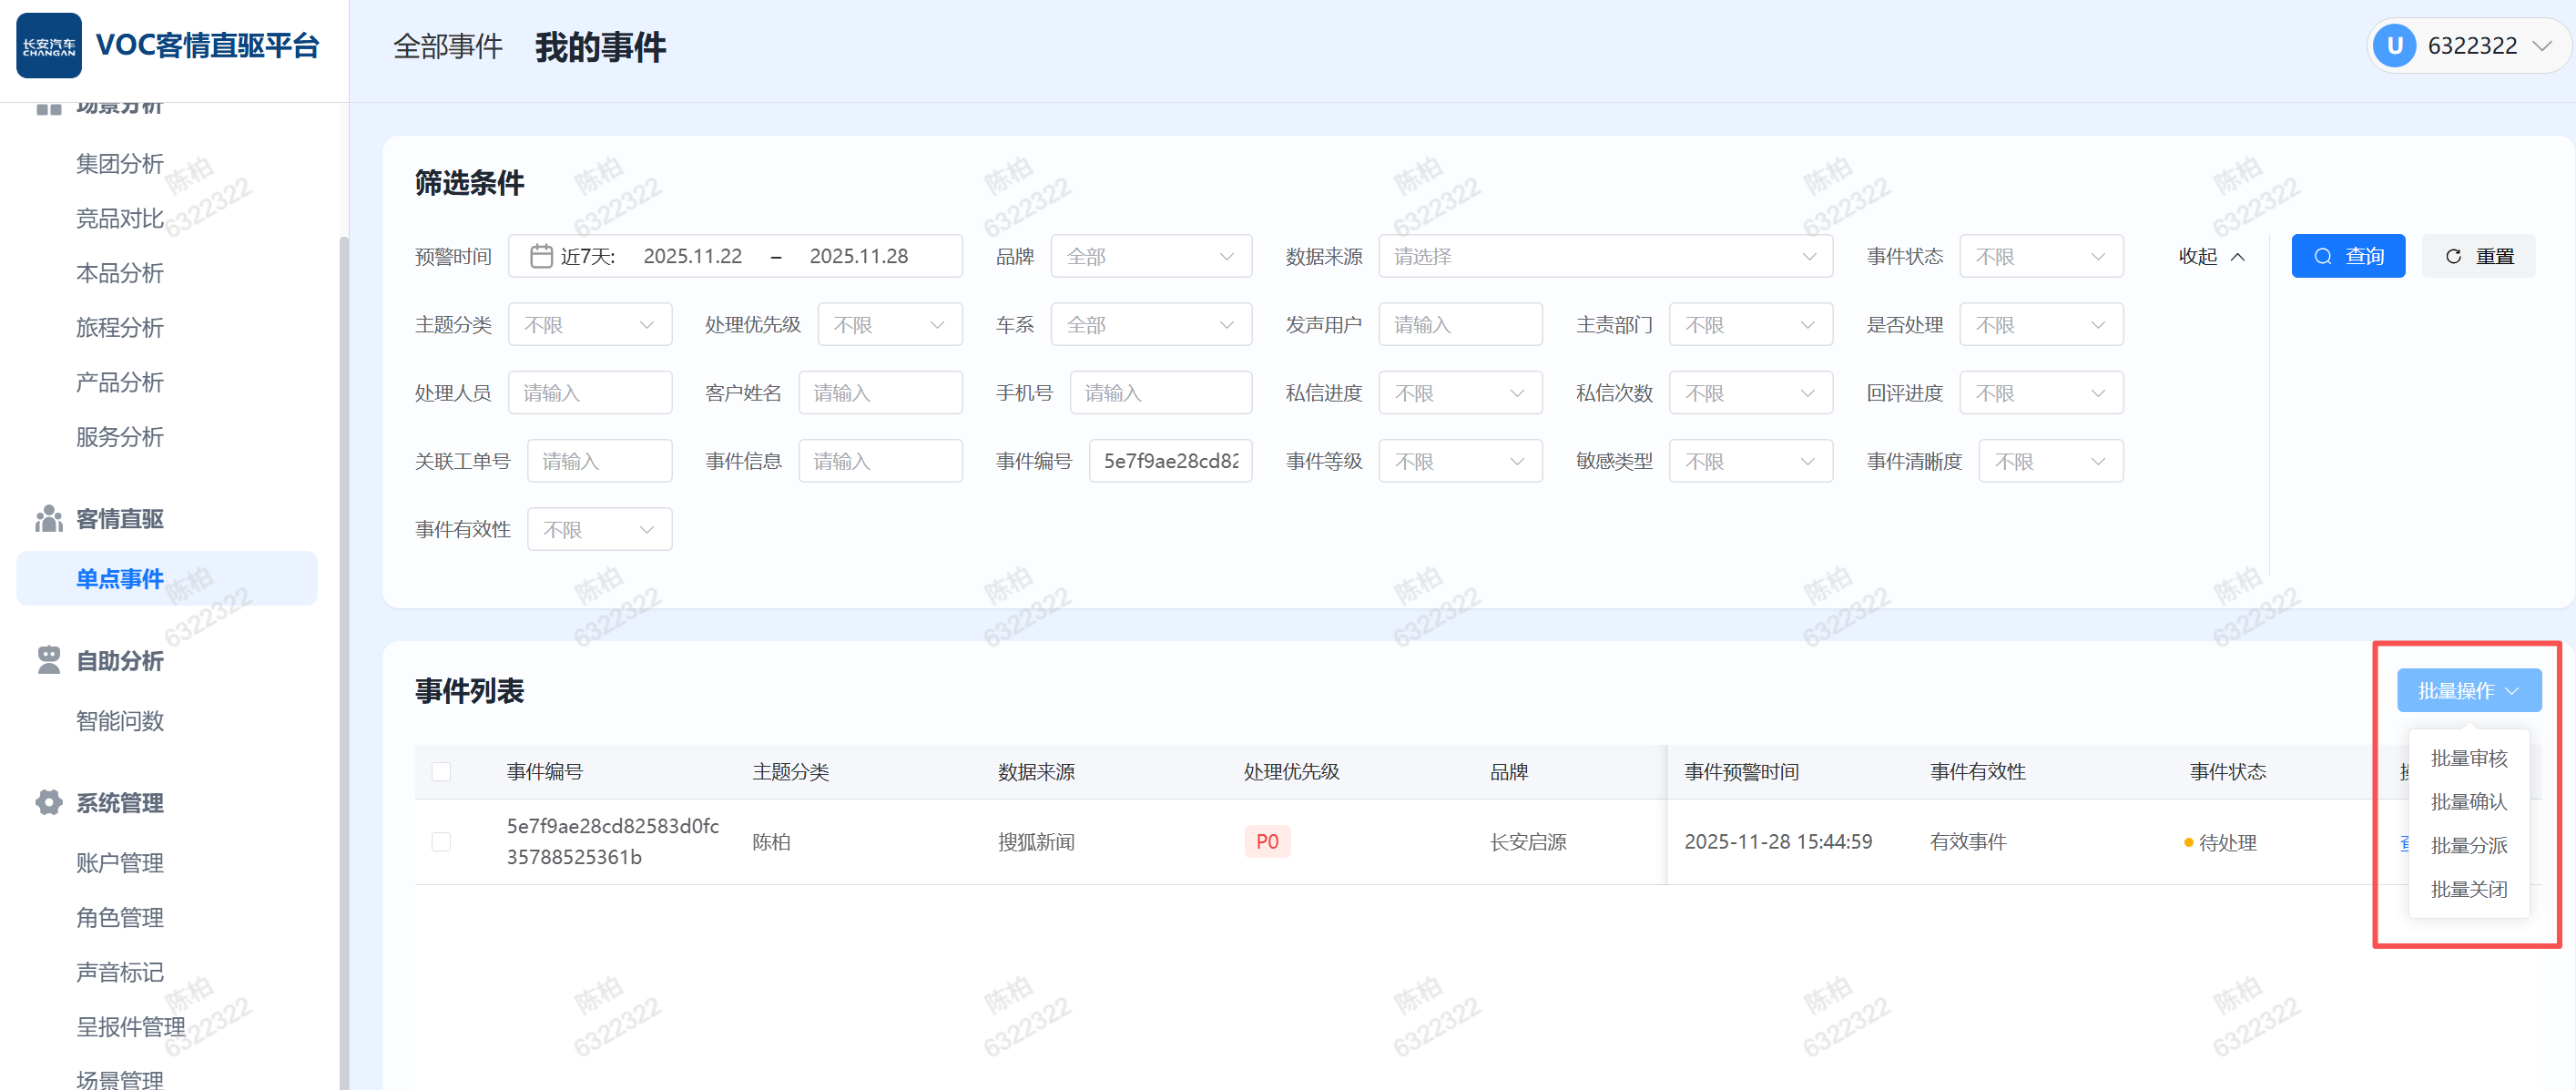The image size is (2576, 1090).
Task: Click the 系统管理 gear icon
Action: coord(48,802)
